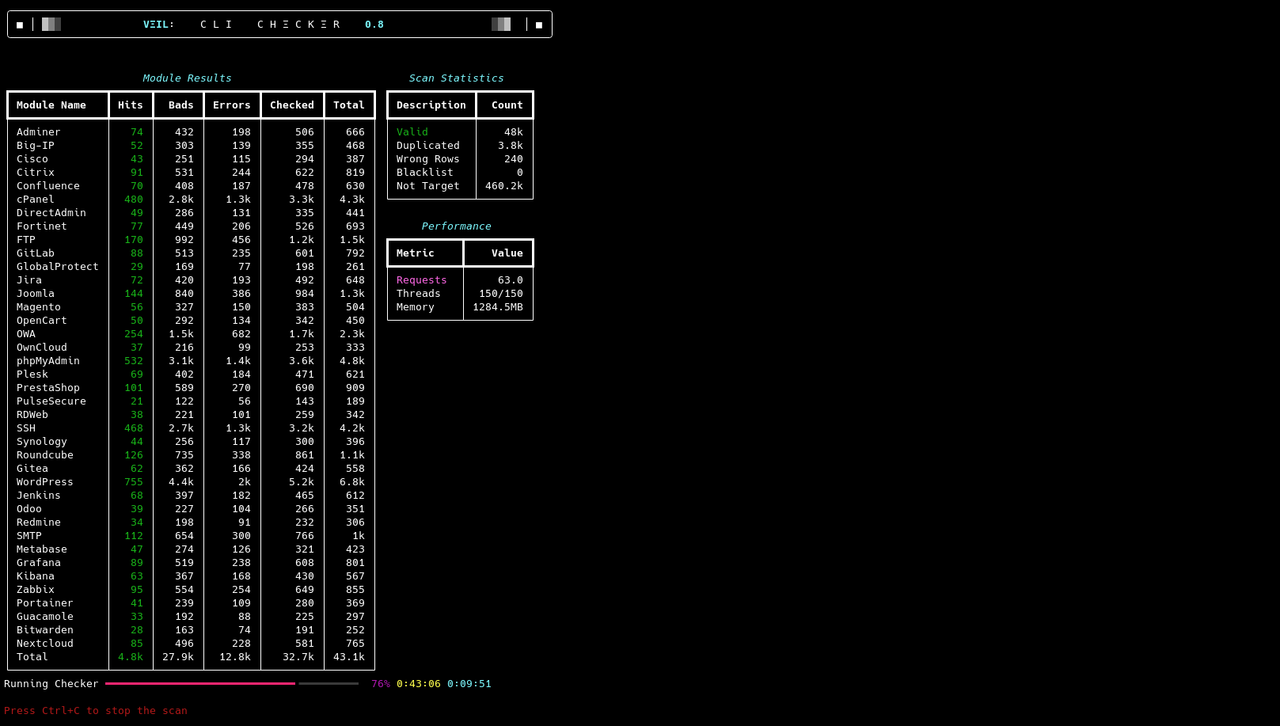Click the Plesk module name
The image size is (1280, 726).
coord(32,375)
